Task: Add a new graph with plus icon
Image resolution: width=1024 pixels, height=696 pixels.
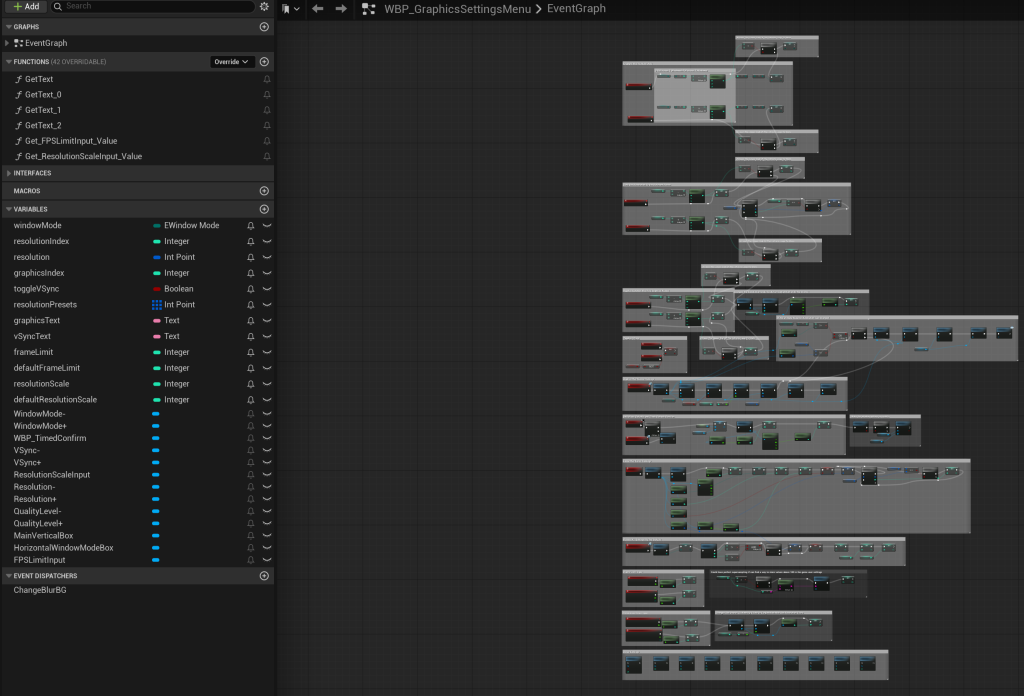Action: 264,27
